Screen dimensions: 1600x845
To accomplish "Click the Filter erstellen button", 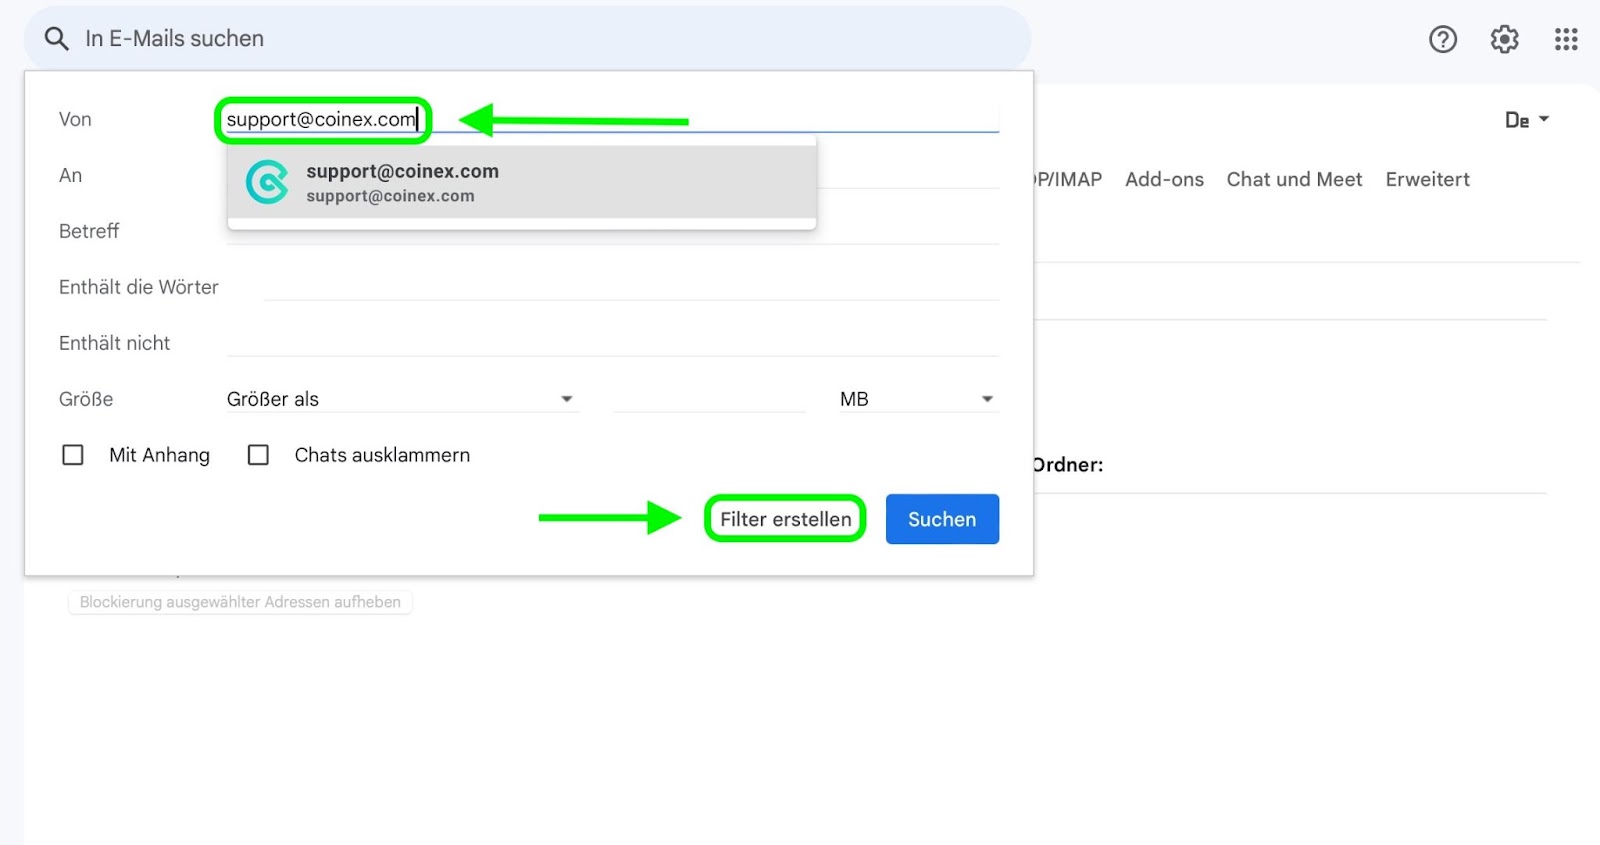I will tap(785, 519).
